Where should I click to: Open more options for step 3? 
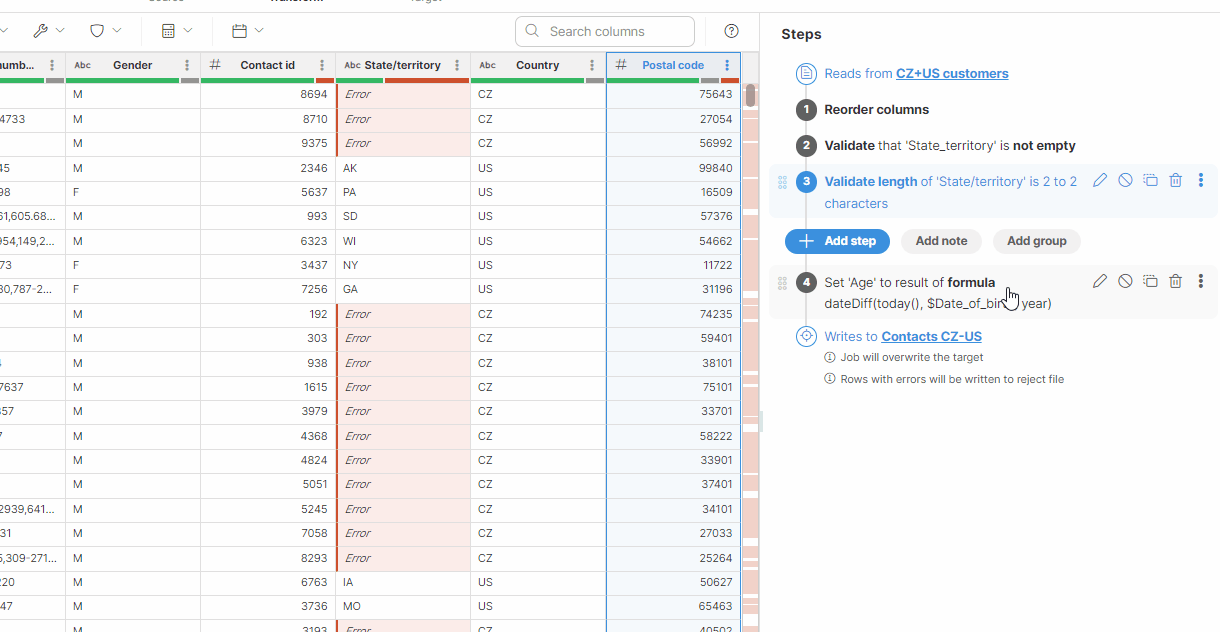tap(1201, 181)
